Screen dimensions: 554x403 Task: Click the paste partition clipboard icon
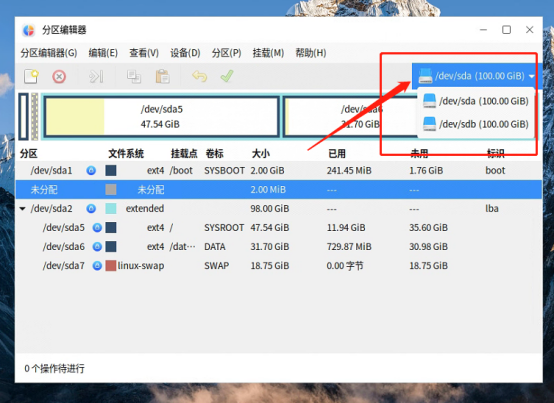click(163, 76)
